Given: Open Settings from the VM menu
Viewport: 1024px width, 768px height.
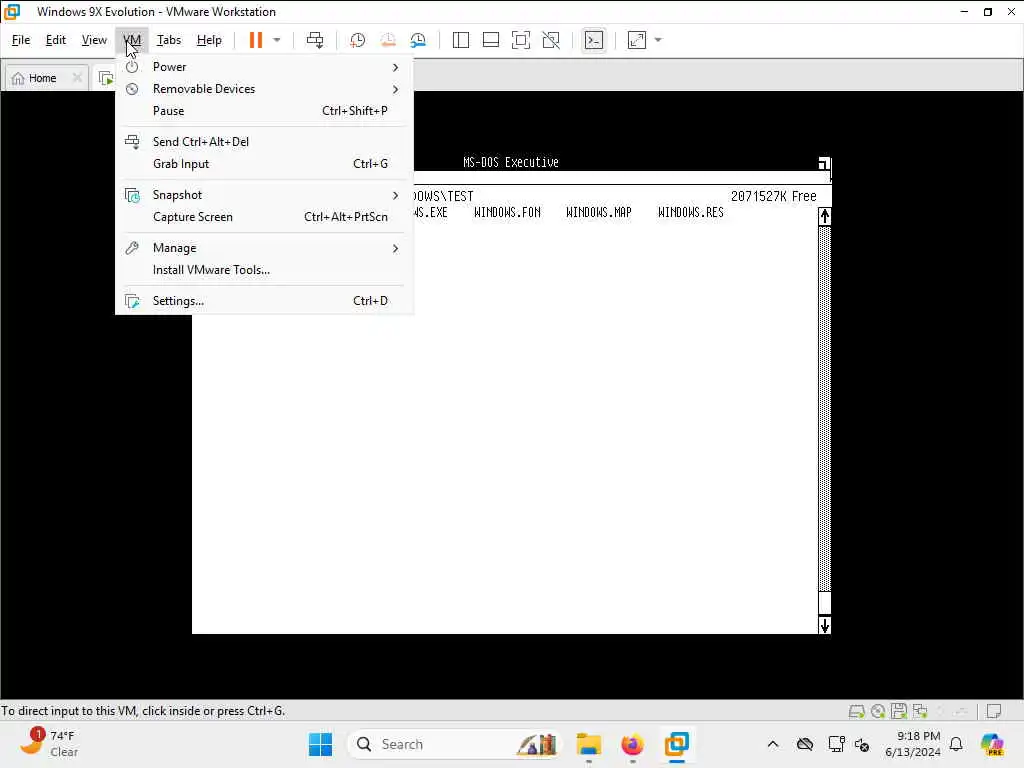Looking at the screenshot, I should [x=264, y=301].
